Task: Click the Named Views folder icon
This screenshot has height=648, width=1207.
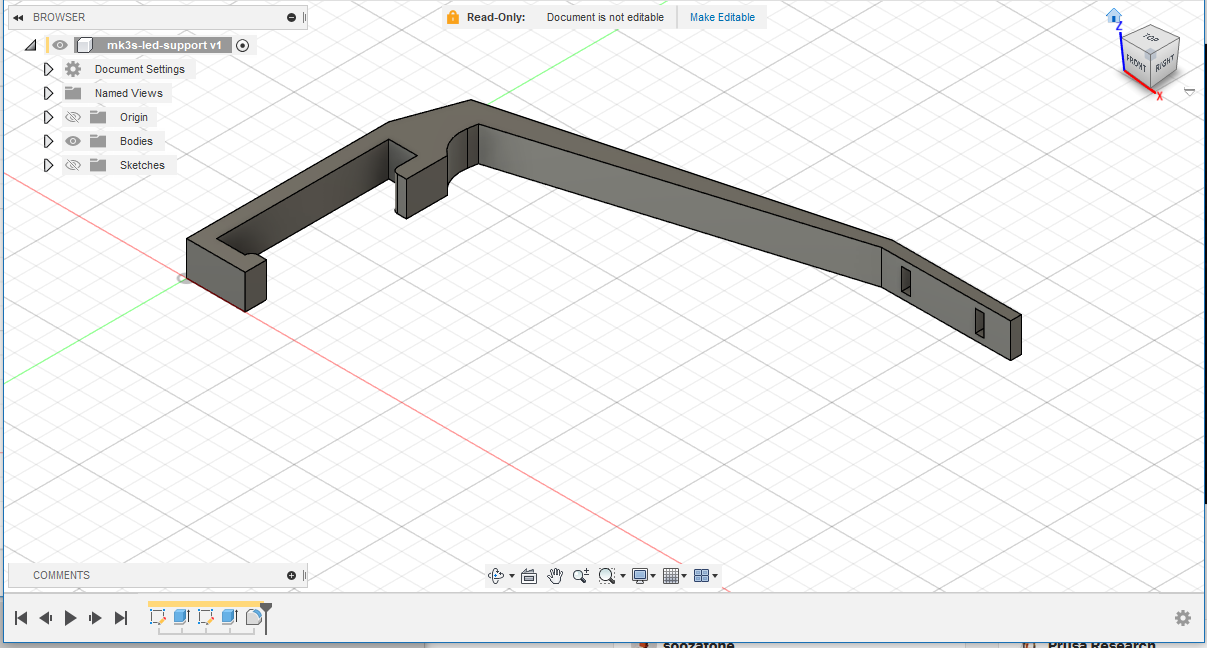Action: pos(73,93)
